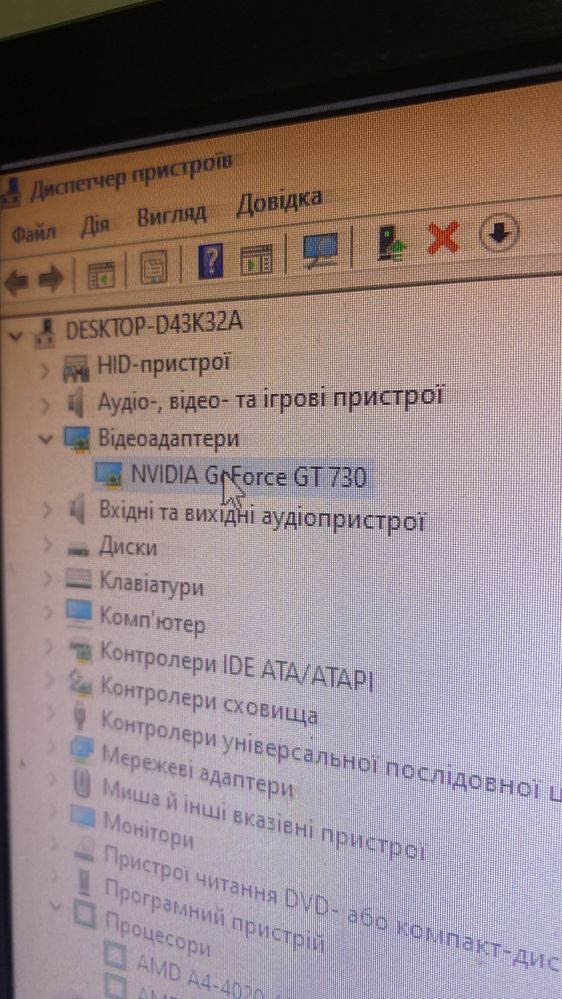Expand the Клавіатури node
This screenshot has width=562, height=999.
[x=47, y=579]
